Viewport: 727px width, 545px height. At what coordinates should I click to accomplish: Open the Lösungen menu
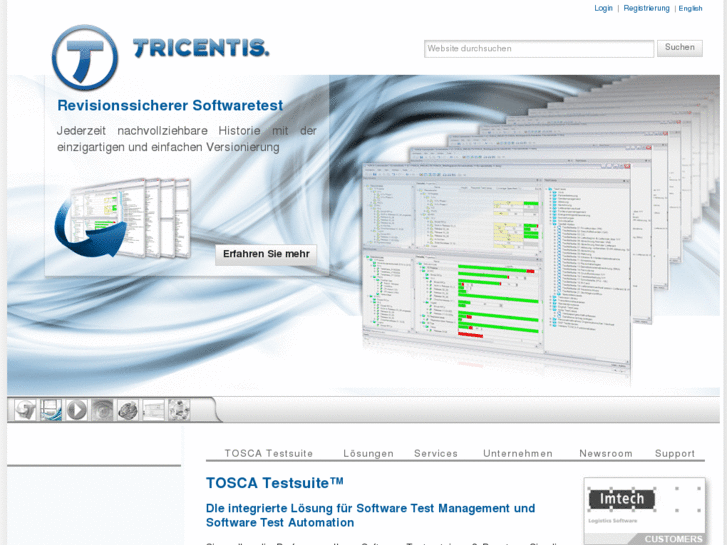pyautogui.click(x=369, y=454)
